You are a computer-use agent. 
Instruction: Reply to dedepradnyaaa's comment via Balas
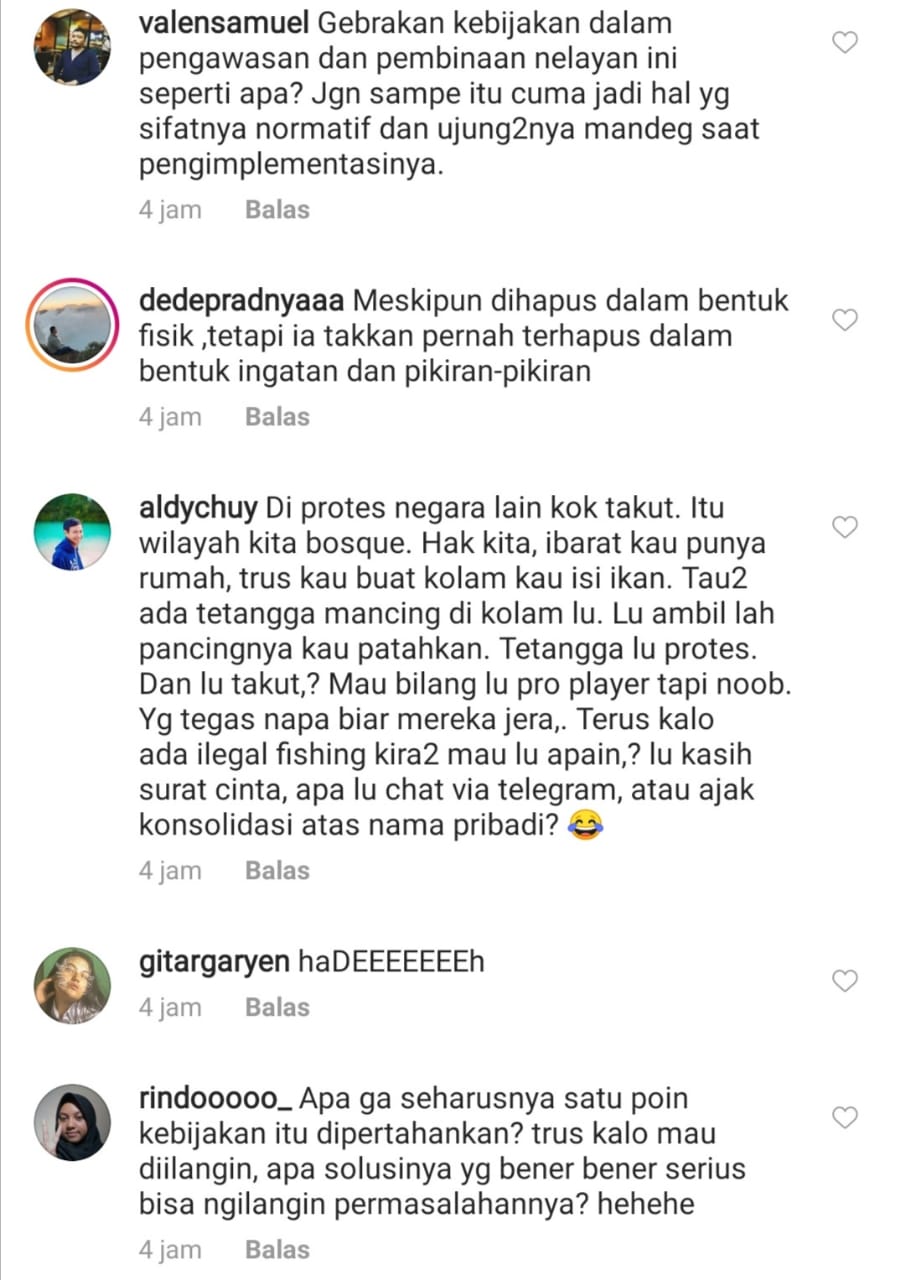click(277, 417)
